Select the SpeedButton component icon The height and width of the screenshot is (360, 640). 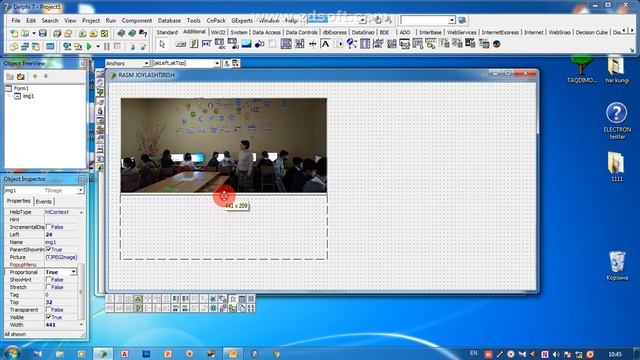(194, 44)
